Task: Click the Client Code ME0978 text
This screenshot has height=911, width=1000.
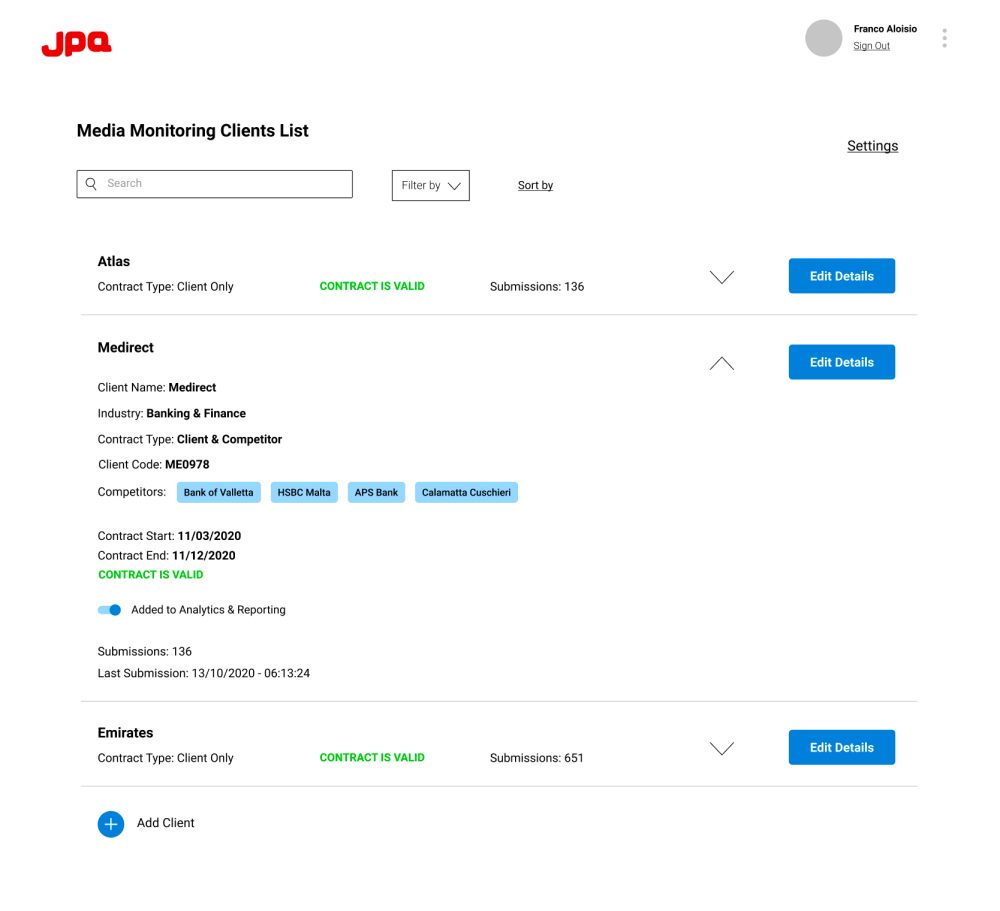Action: pyautogui.click(x=154, y=465)
